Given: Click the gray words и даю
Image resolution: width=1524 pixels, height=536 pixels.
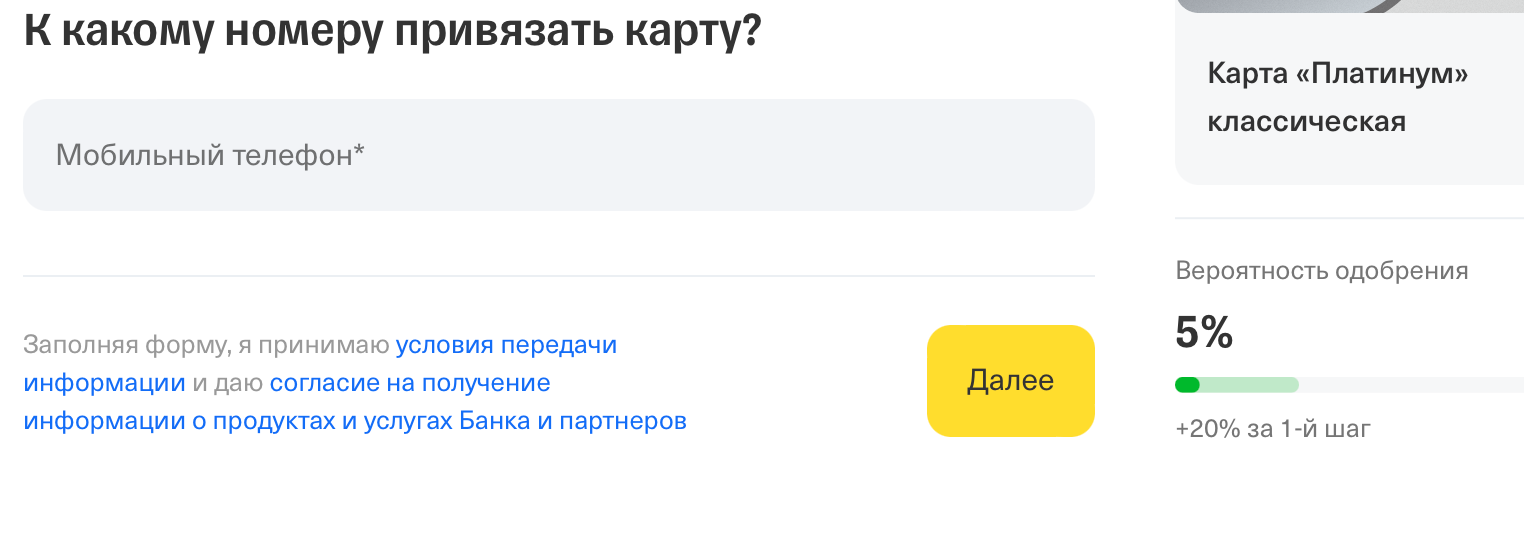Looking at the screenshot, I should pos(227,383).
